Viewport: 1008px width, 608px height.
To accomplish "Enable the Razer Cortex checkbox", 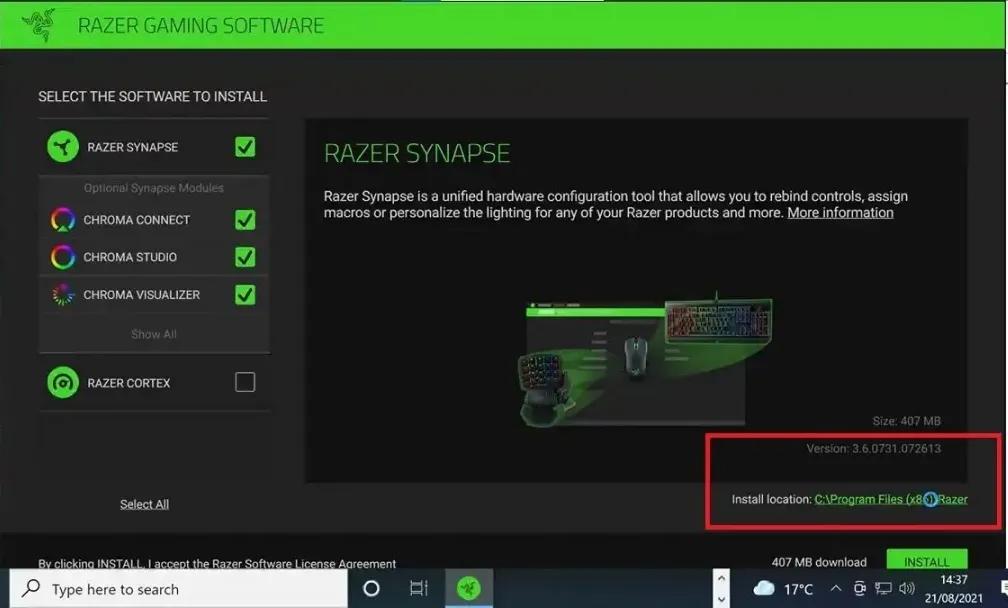I will point(245,382).
